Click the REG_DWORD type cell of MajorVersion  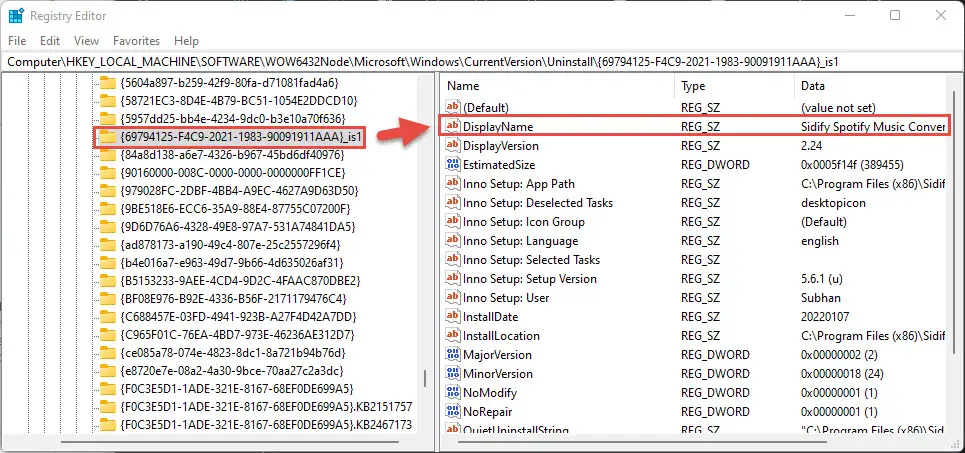pyautogui.click(x=715, y=355)
